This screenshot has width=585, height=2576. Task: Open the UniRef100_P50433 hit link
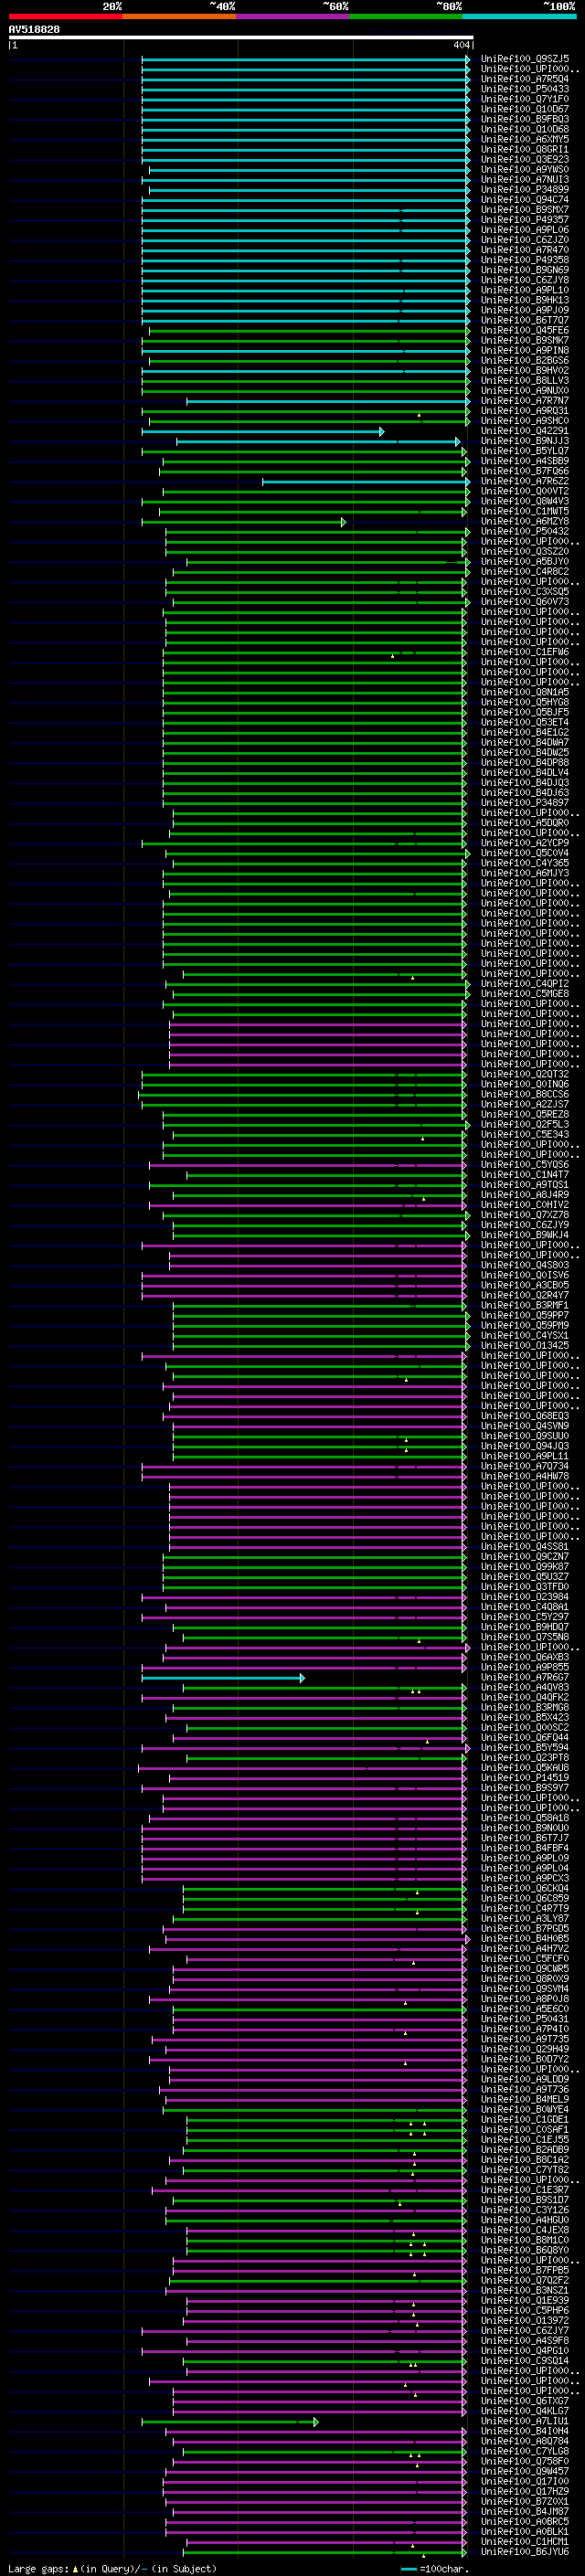525,89
